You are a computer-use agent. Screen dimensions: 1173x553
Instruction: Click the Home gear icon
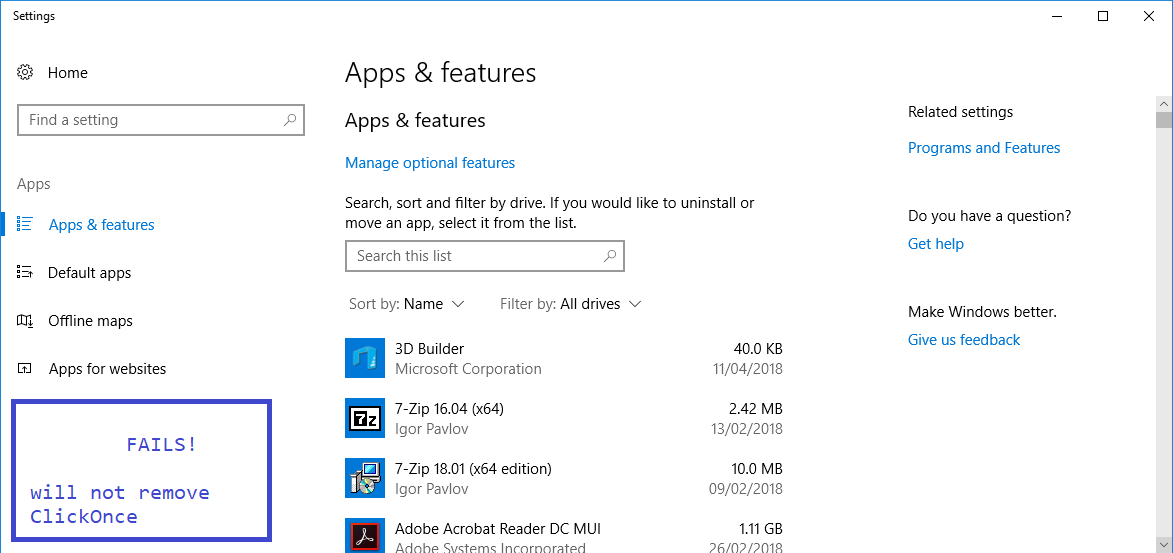click(25, 73)
